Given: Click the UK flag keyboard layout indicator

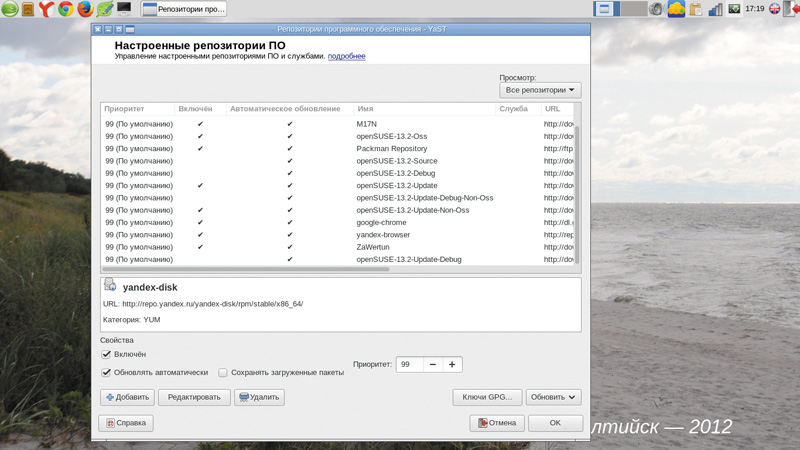Looking at the screenshot, I should pos(774,9).
